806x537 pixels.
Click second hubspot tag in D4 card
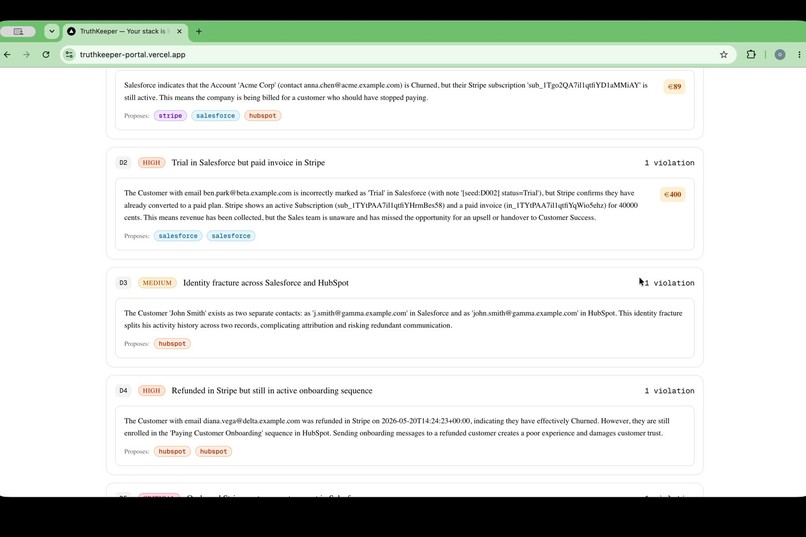pos(213,452)
